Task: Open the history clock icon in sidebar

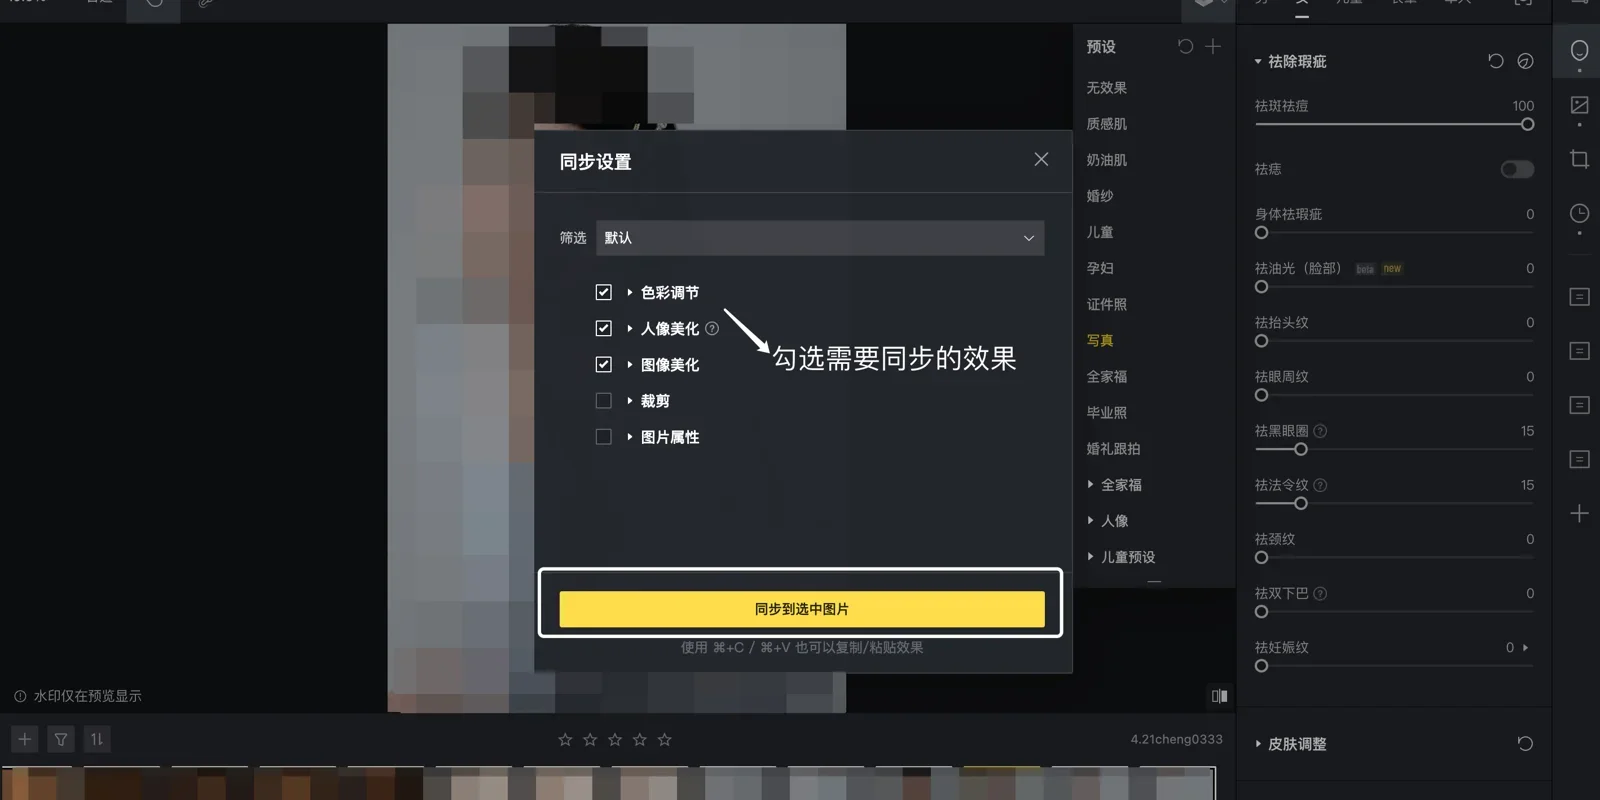Action: coord(1579,213)
